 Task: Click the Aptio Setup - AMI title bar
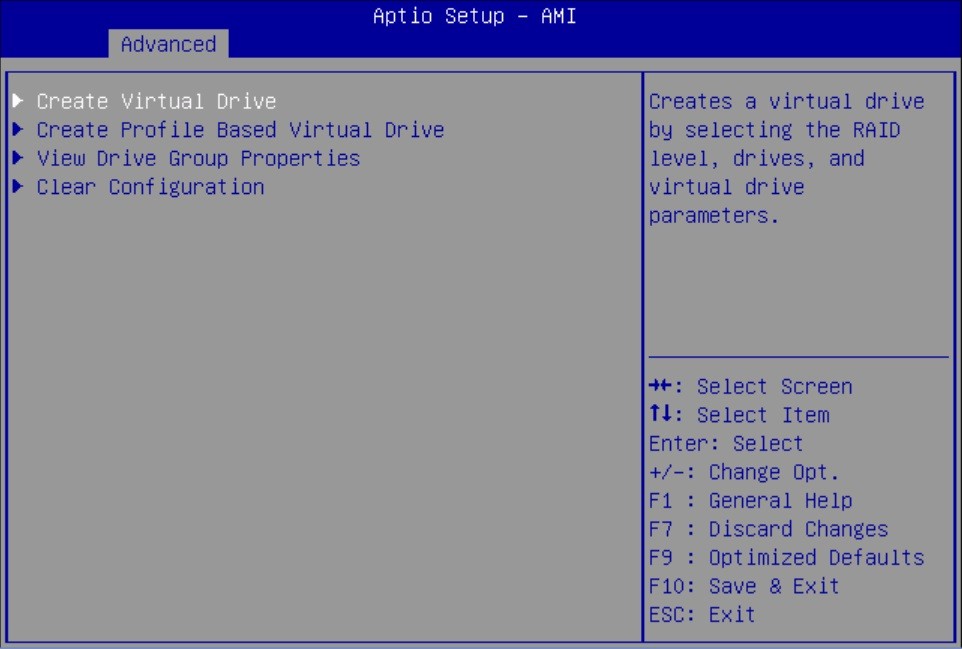(x=481, y=16)
